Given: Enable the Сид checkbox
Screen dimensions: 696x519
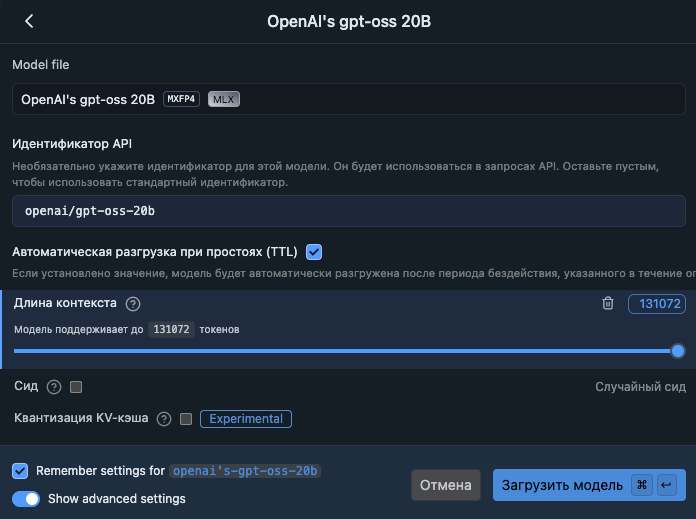Looking at the screenshot, I should point(76,387).
